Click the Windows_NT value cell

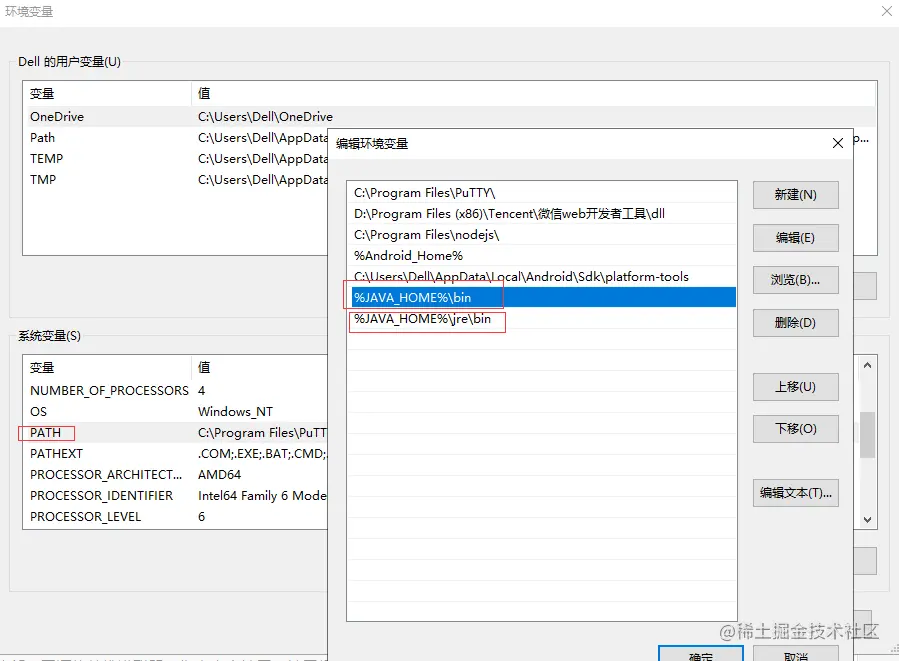coord(235,412)
